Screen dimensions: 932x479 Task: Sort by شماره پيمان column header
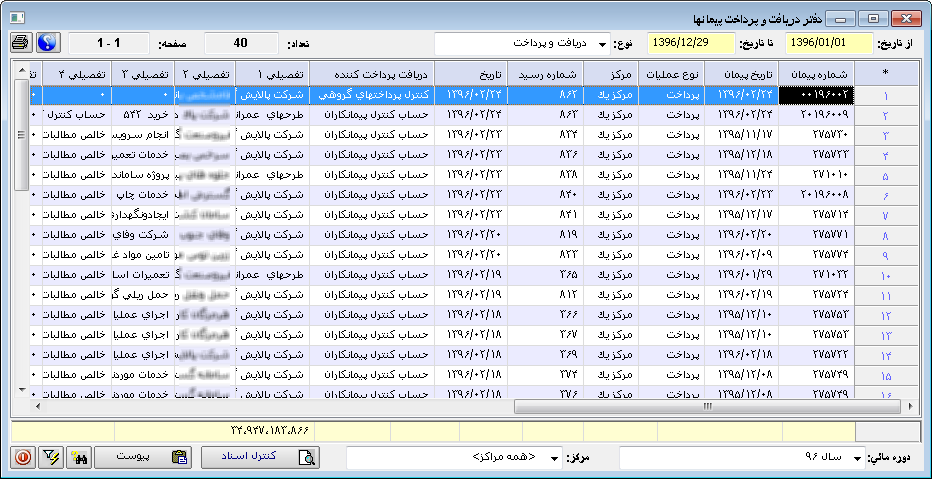pyautogui.click(x=817, y=73)
